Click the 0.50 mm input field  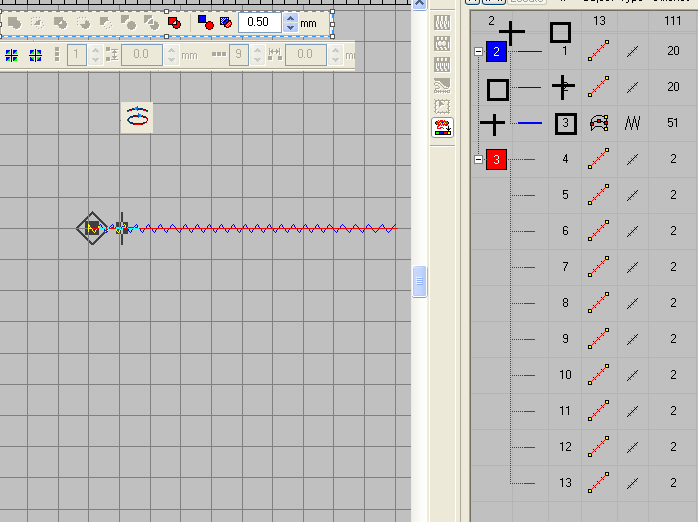click(259, 21)
